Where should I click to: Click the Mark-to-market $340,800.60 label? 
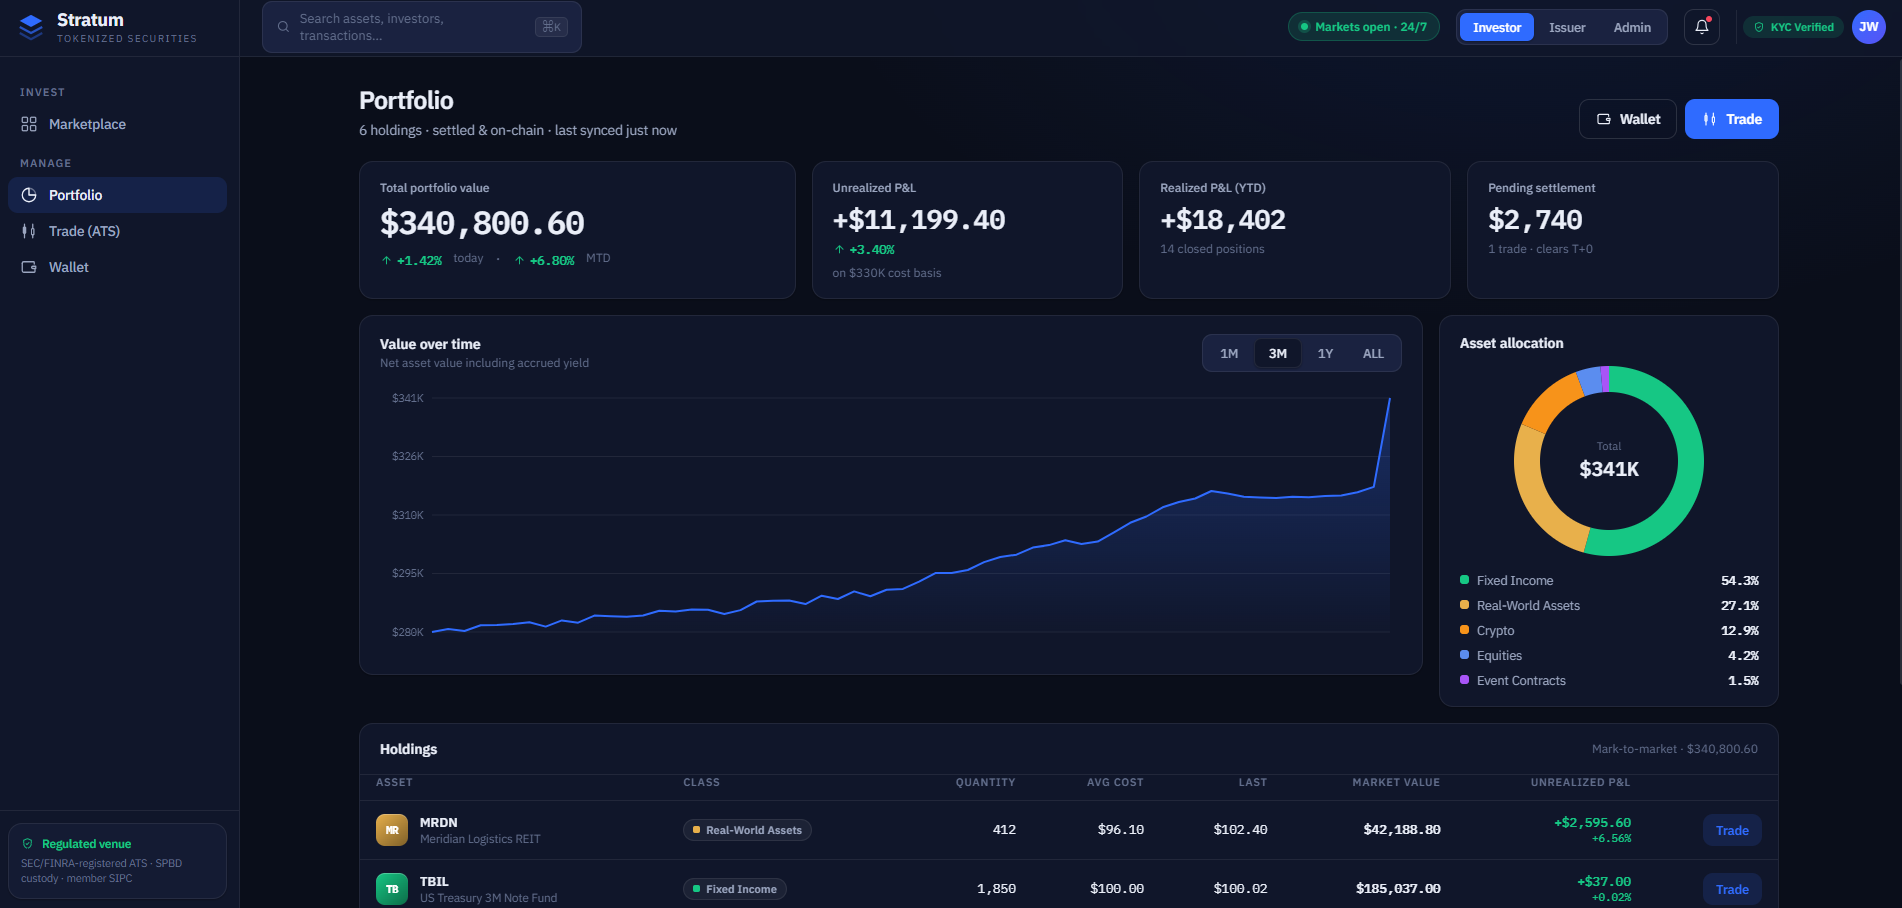pos(1675,749)
